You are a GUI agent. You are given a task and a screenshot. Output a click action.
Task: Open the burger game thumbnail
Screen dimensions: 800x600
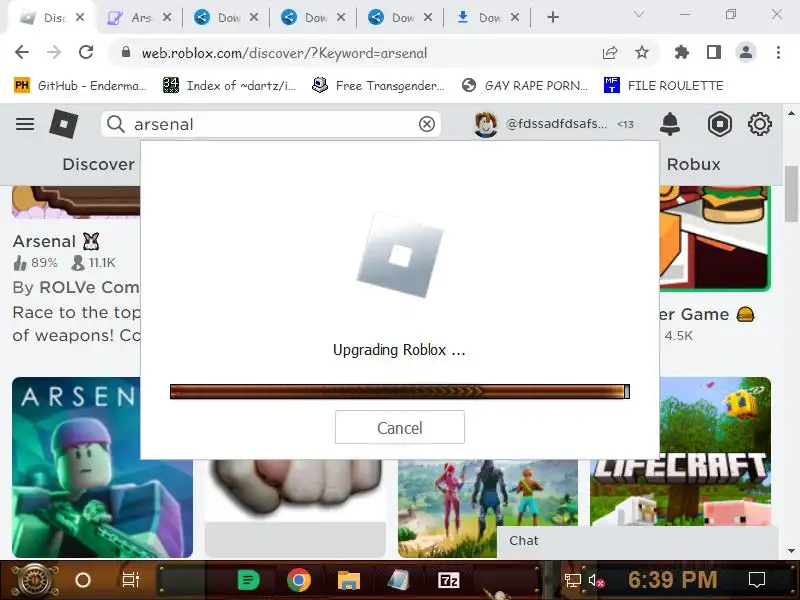click(x=714, y=238)
